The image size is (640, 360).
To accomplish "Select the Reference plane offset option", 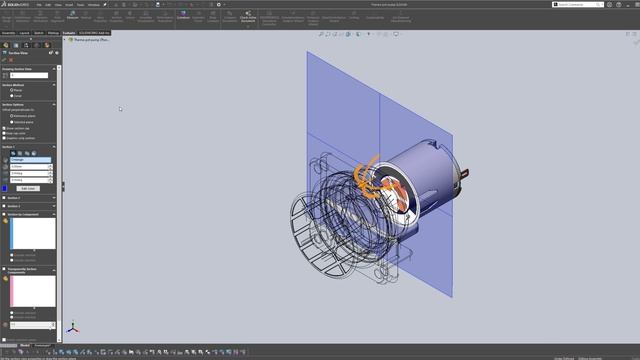I will [x=12, y=116].
